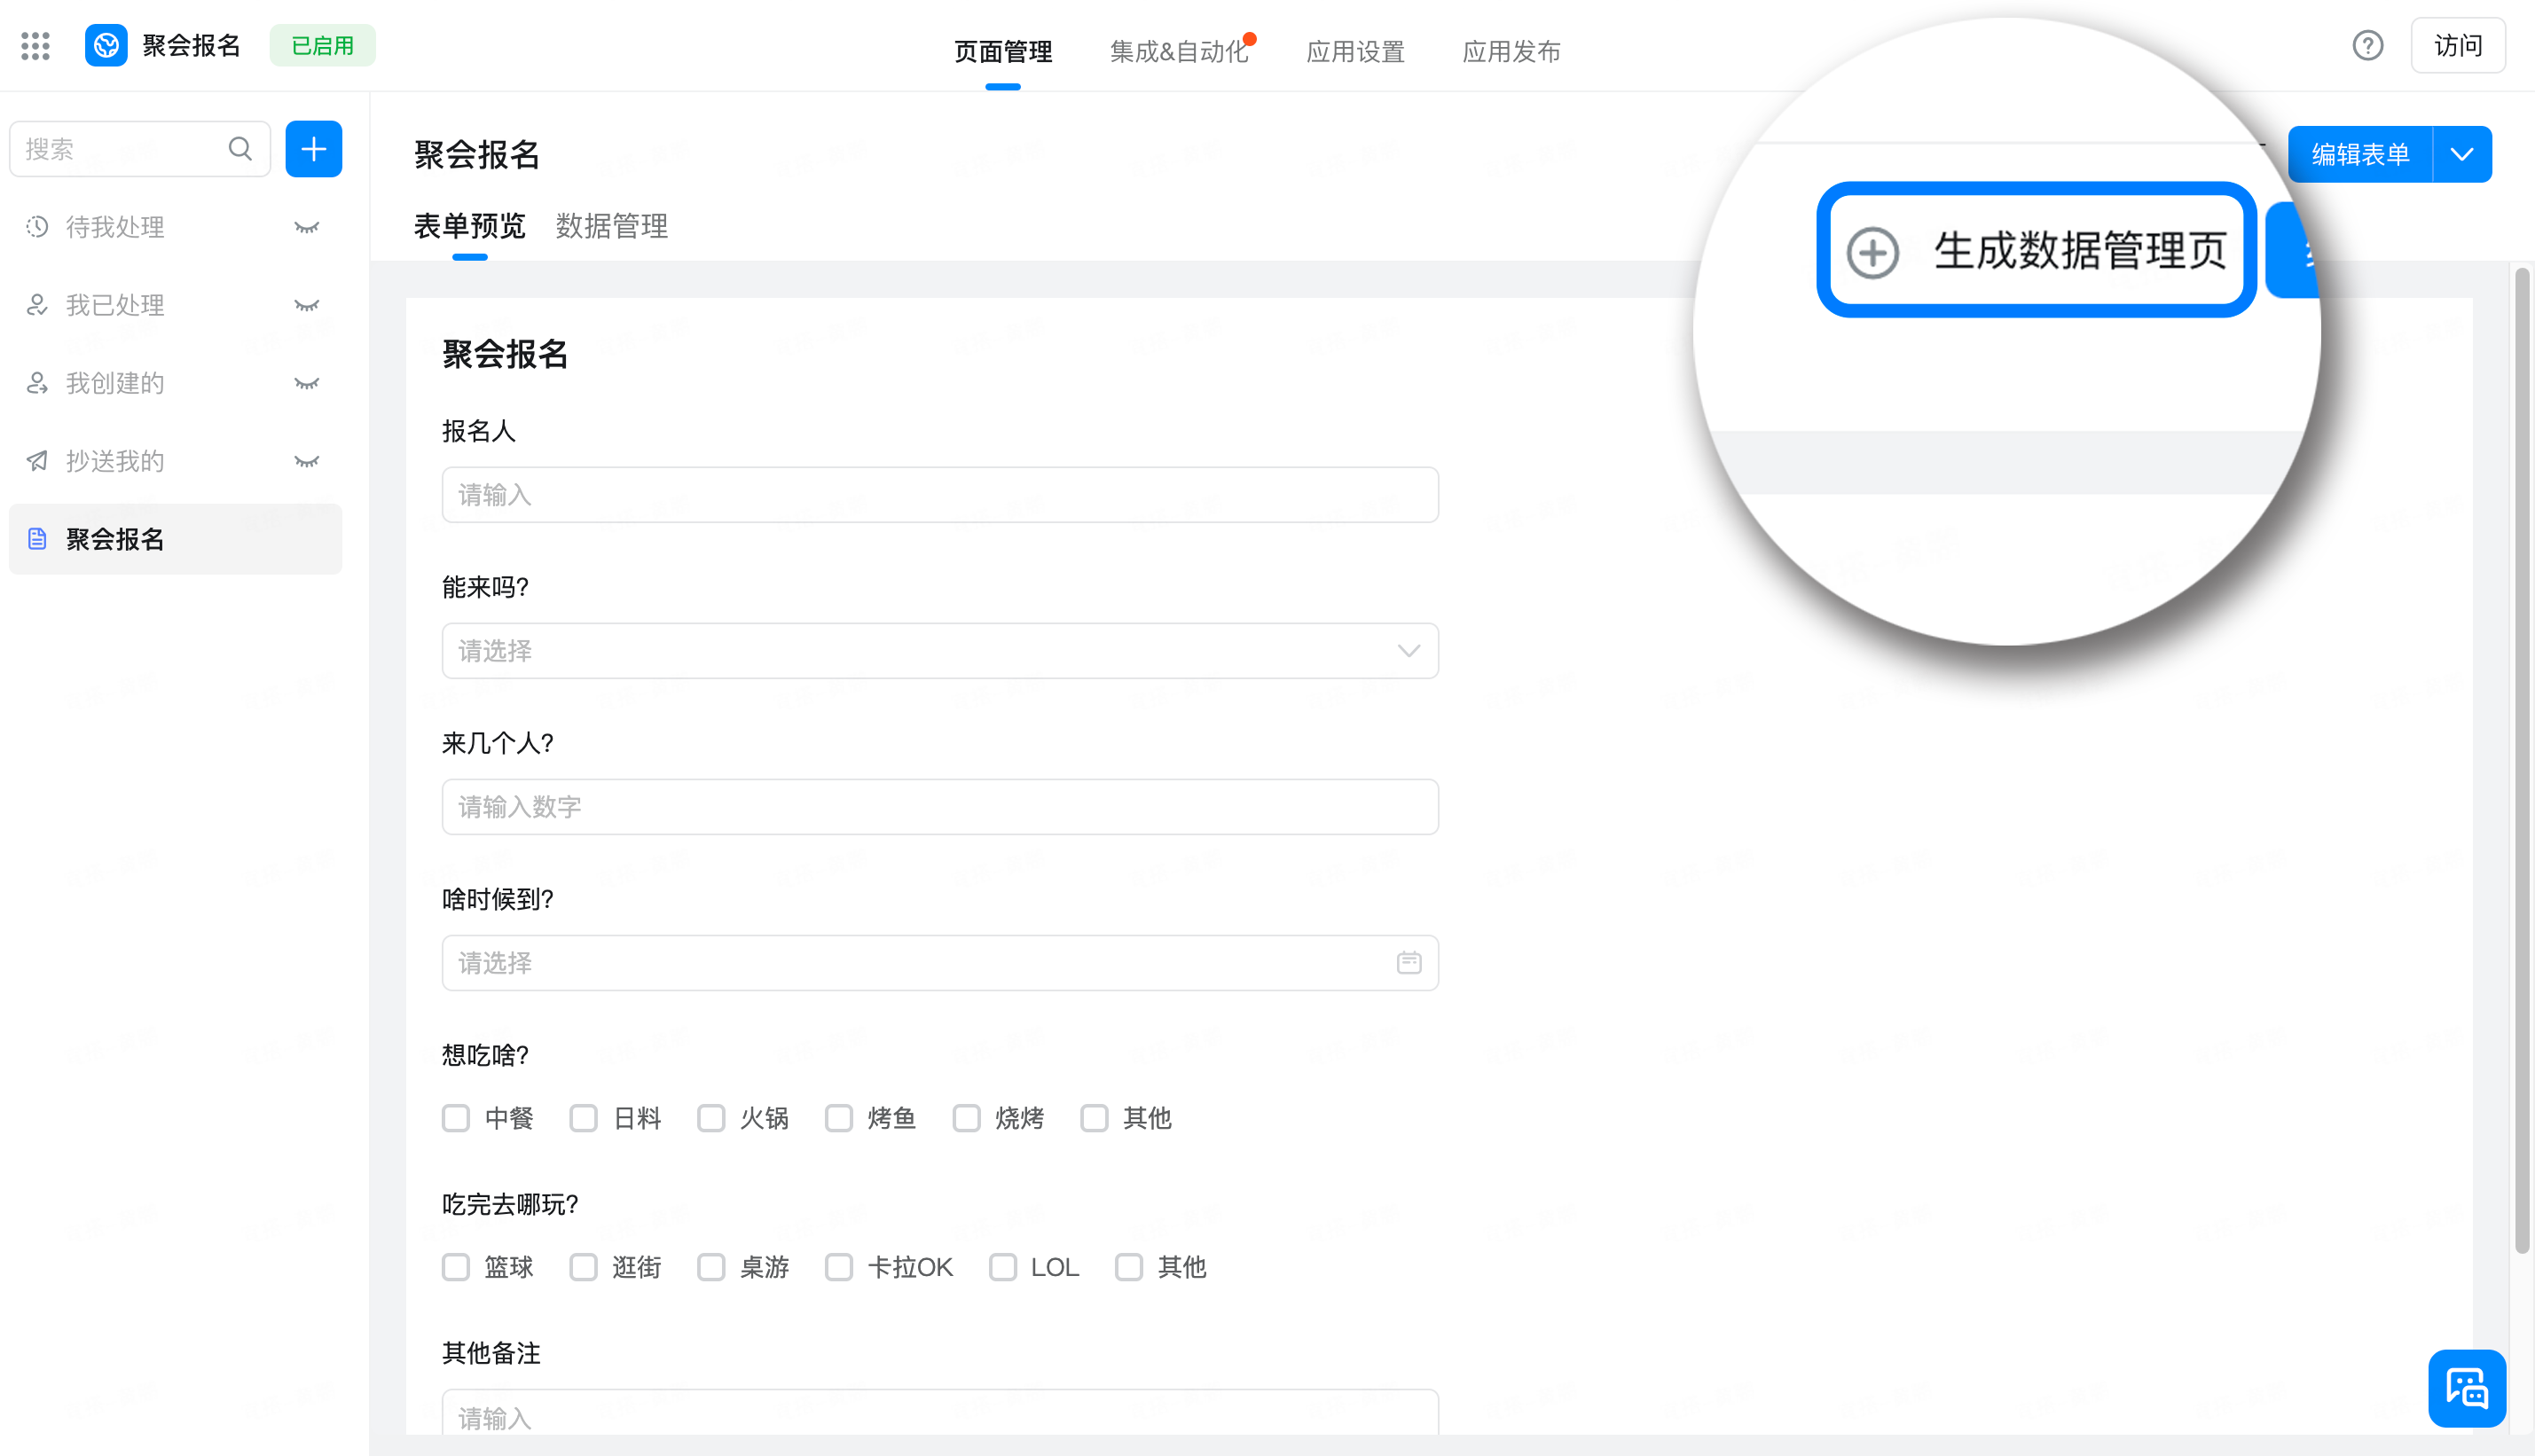Switch to 集成&自动化 tab

1180,51
